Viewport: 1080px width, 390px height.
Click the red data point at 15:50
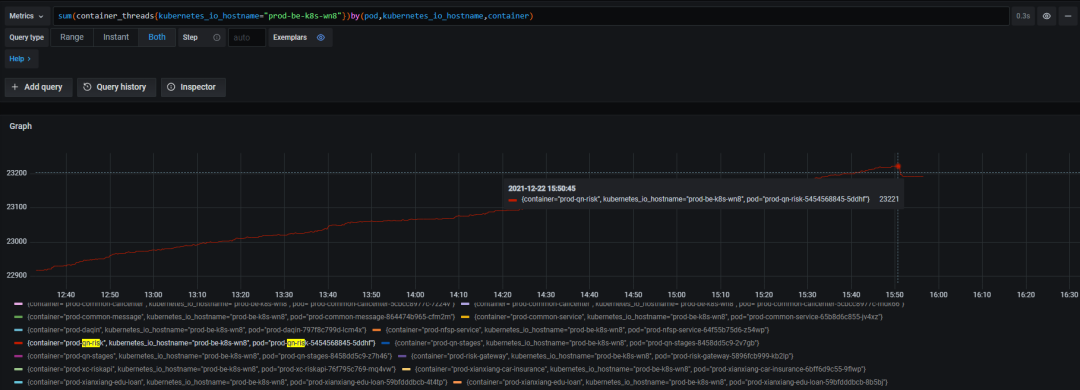pyautogui.click(x=897, y=165)
